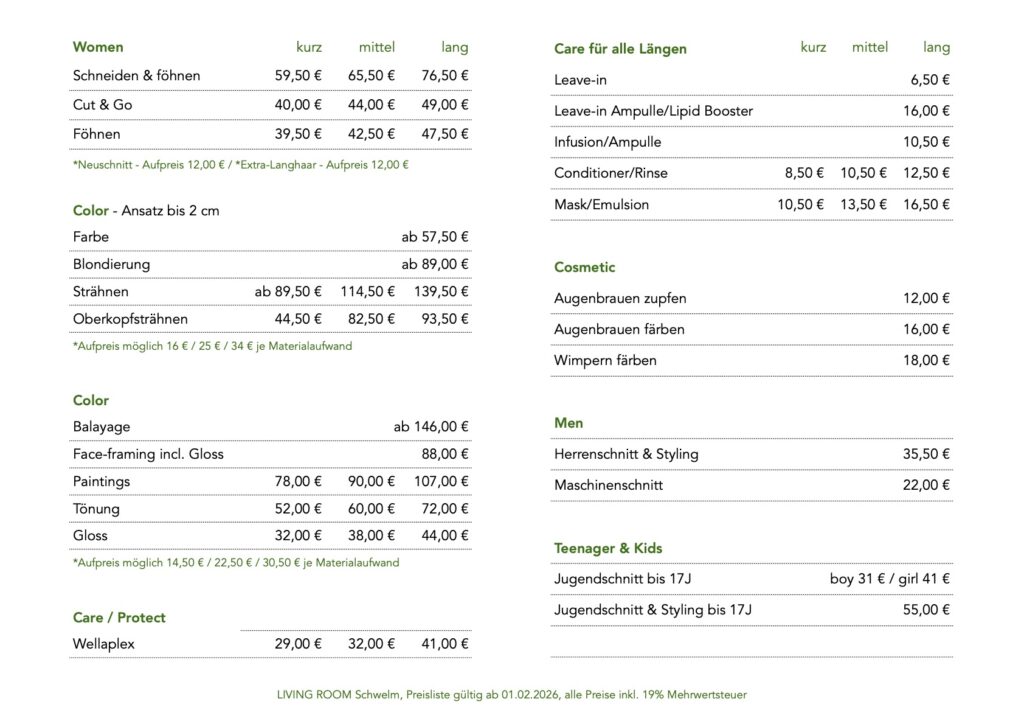Click the Women section heading

(98, 47)
